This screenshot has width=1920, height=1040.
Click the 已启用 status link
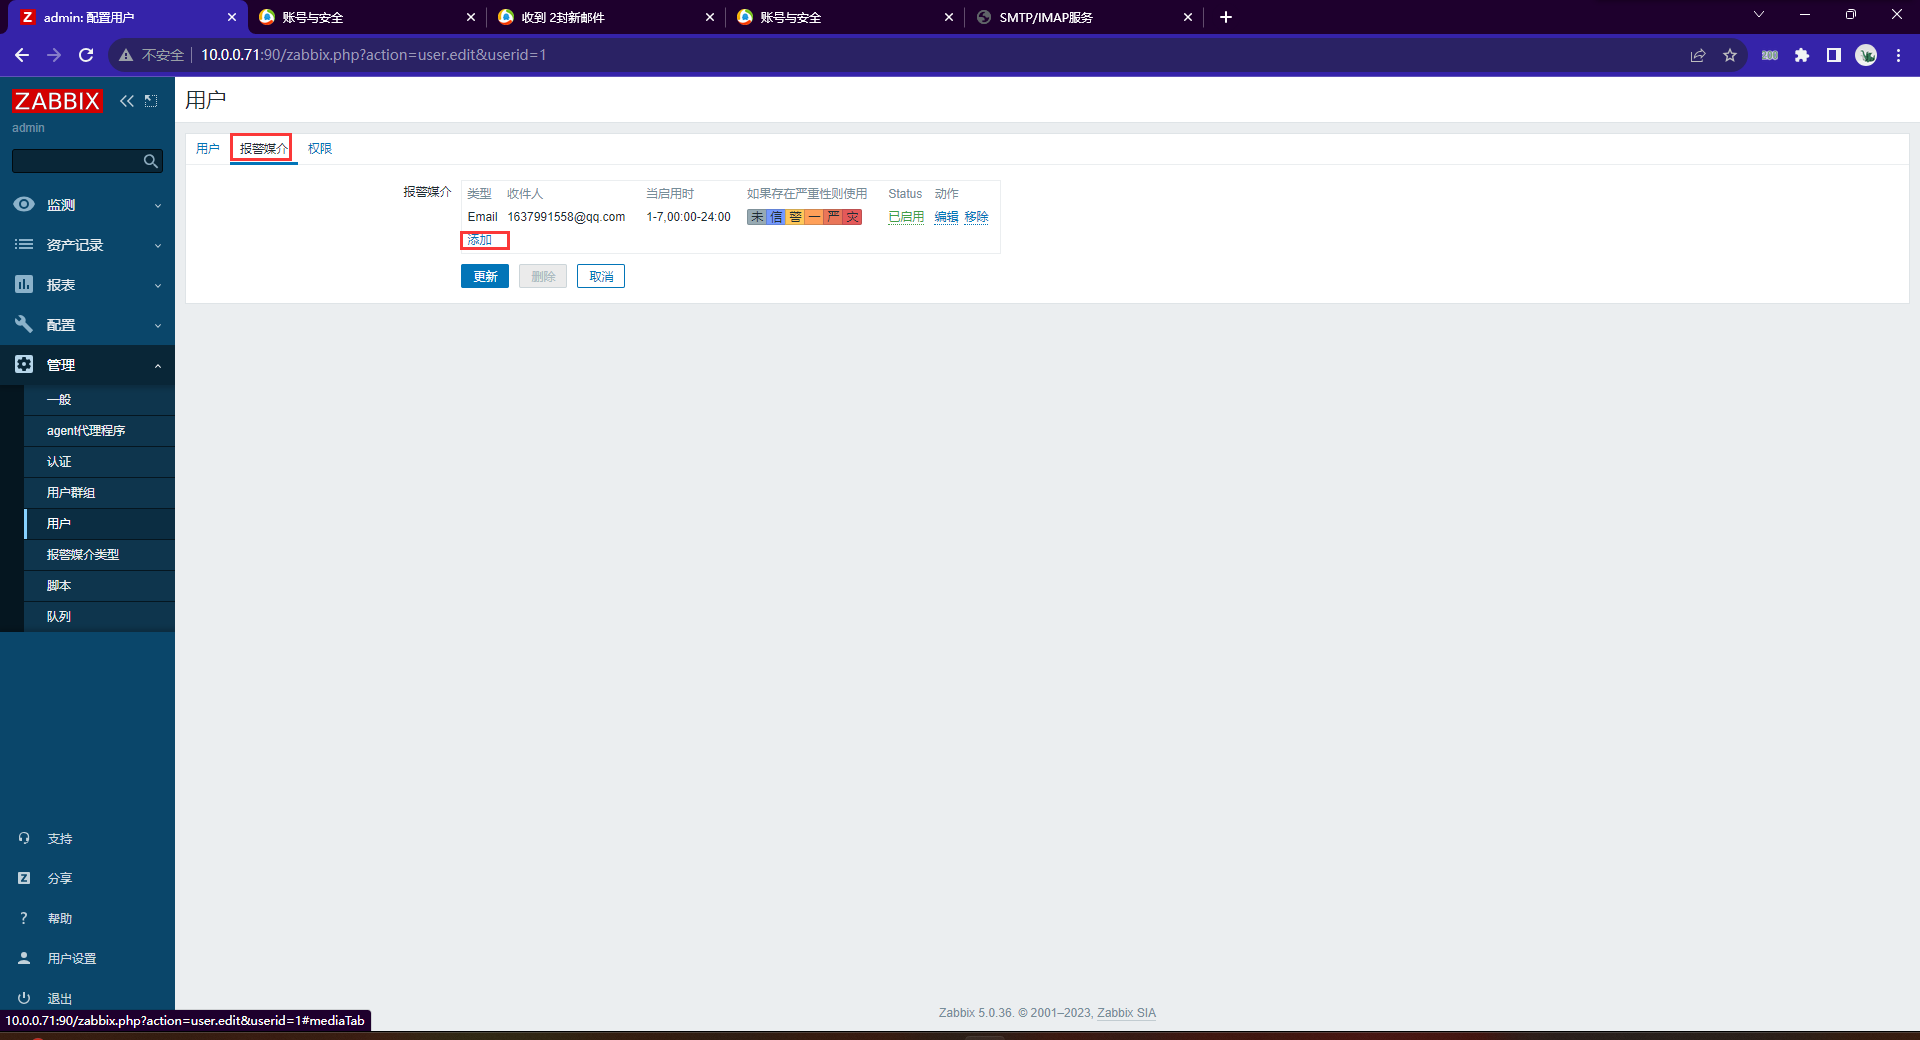(x=906, y=217)
